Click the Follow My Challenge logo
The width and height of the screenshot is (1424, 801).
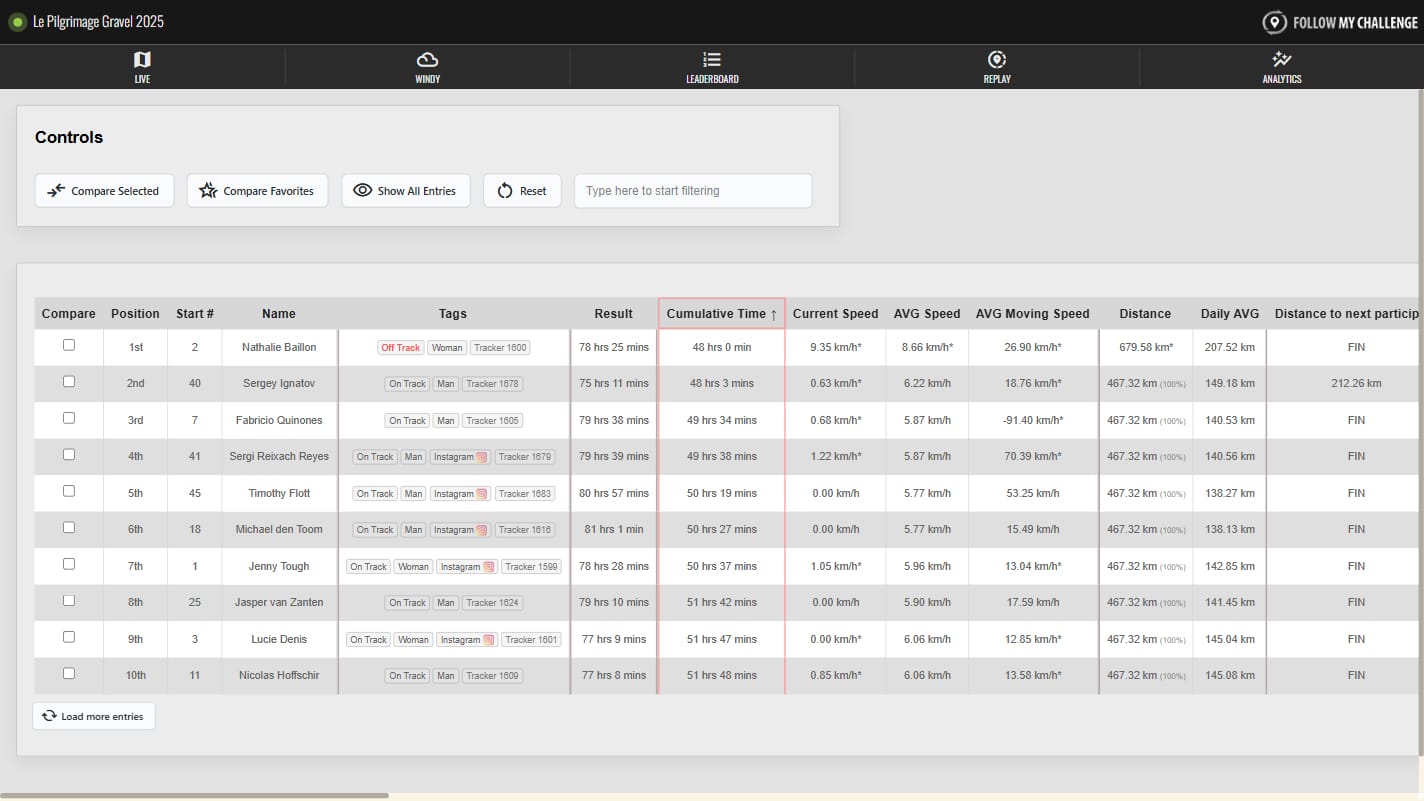tap(1339, 22)
